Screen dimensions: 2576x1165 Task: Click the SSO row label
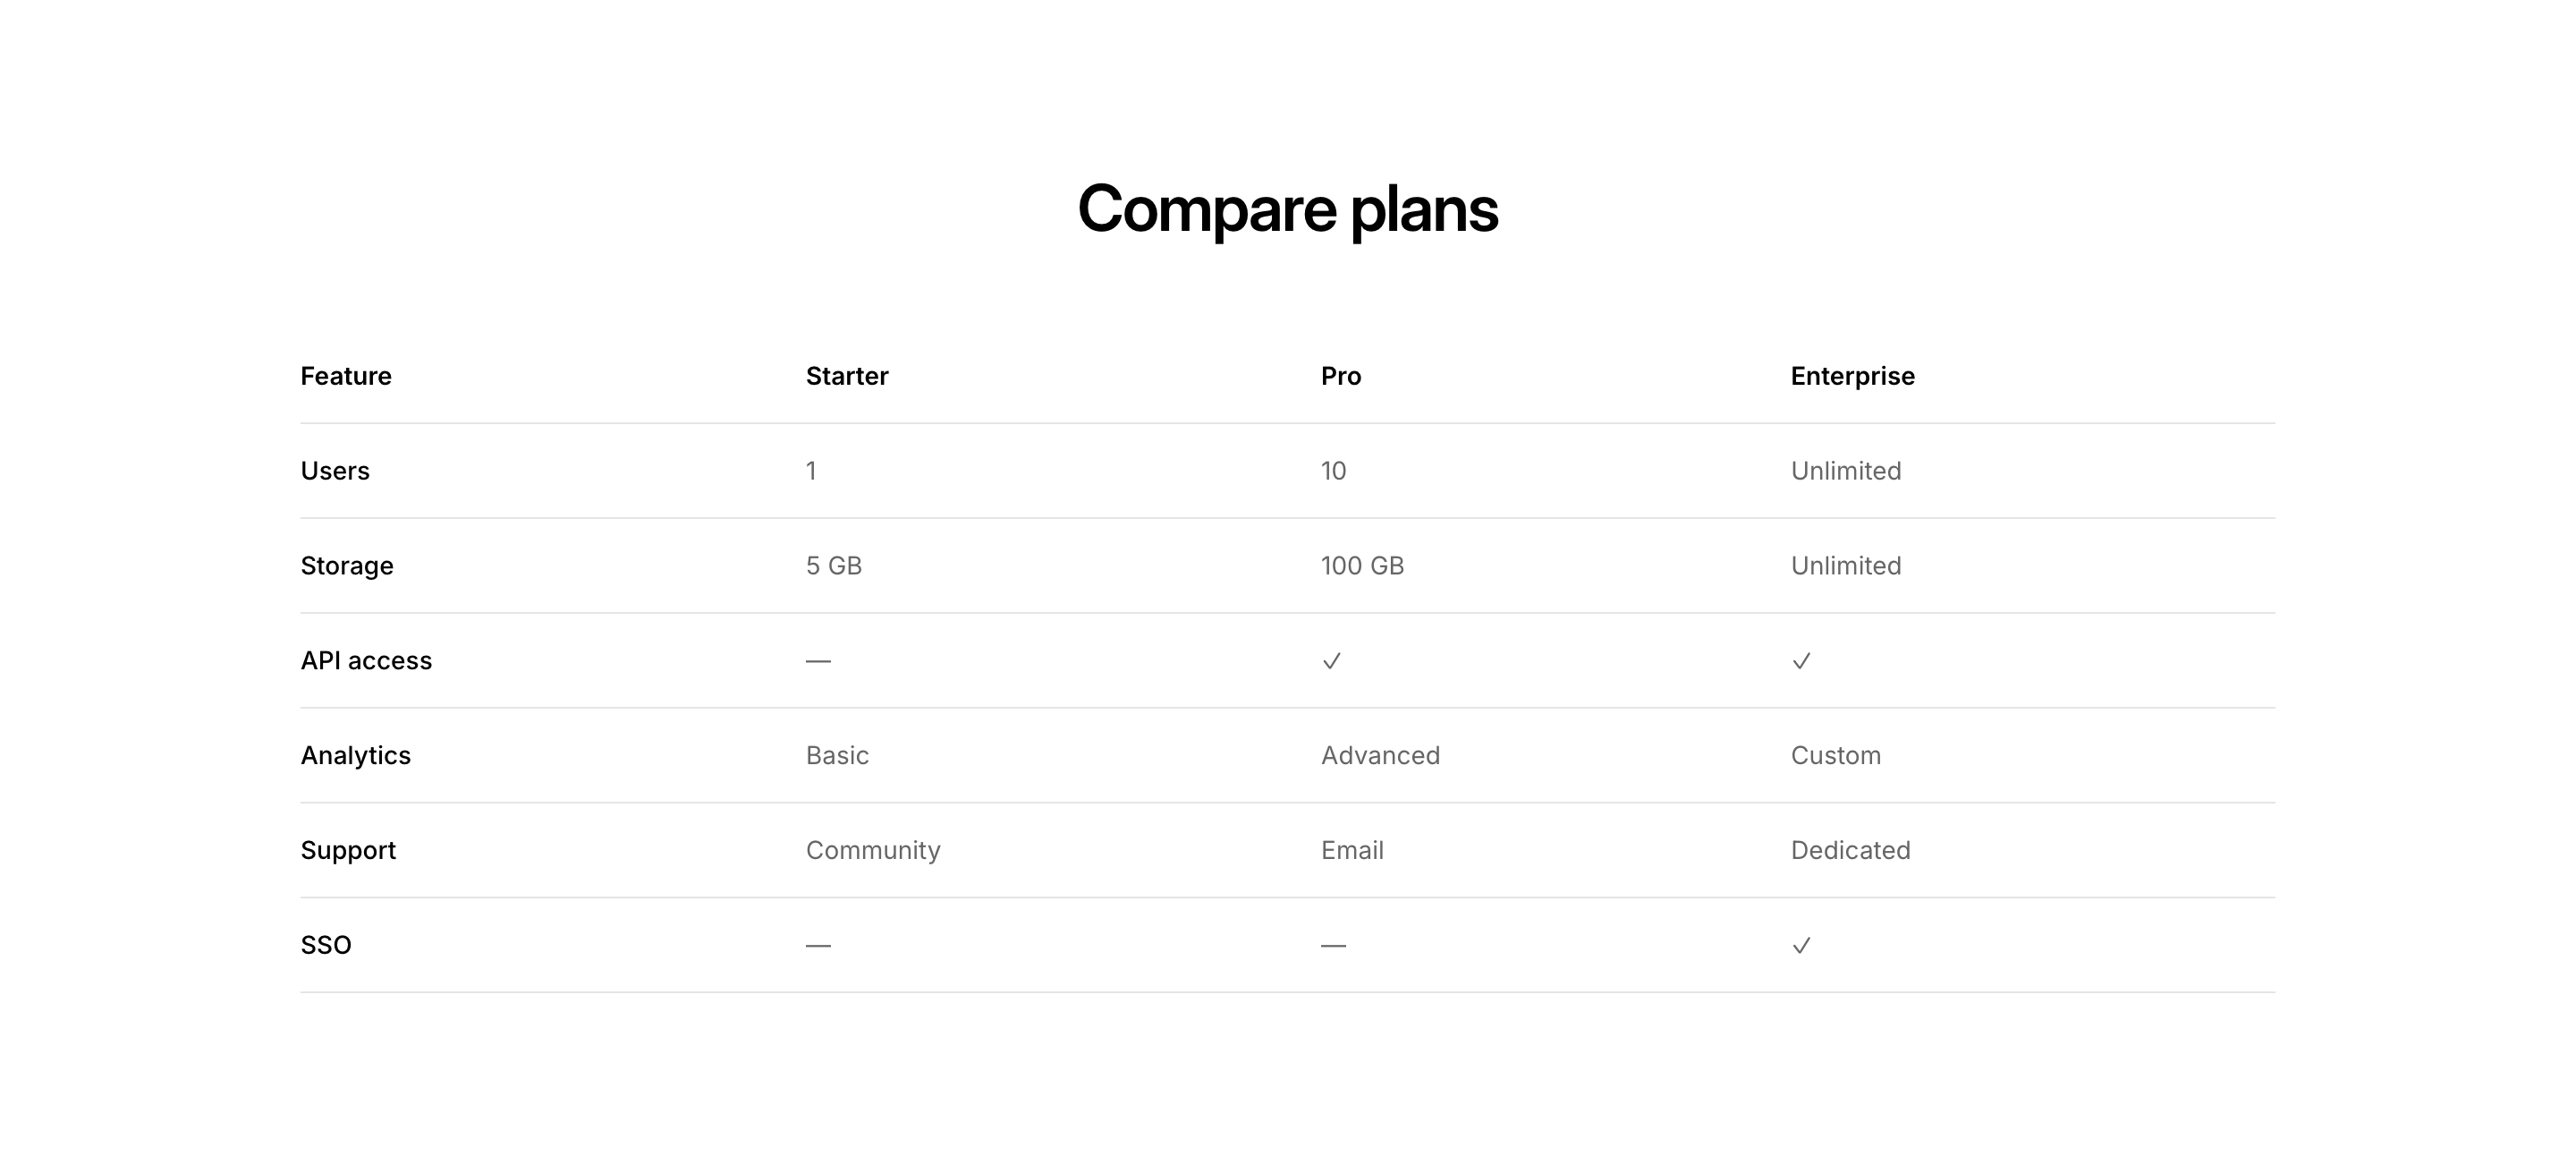pos(326,946)
